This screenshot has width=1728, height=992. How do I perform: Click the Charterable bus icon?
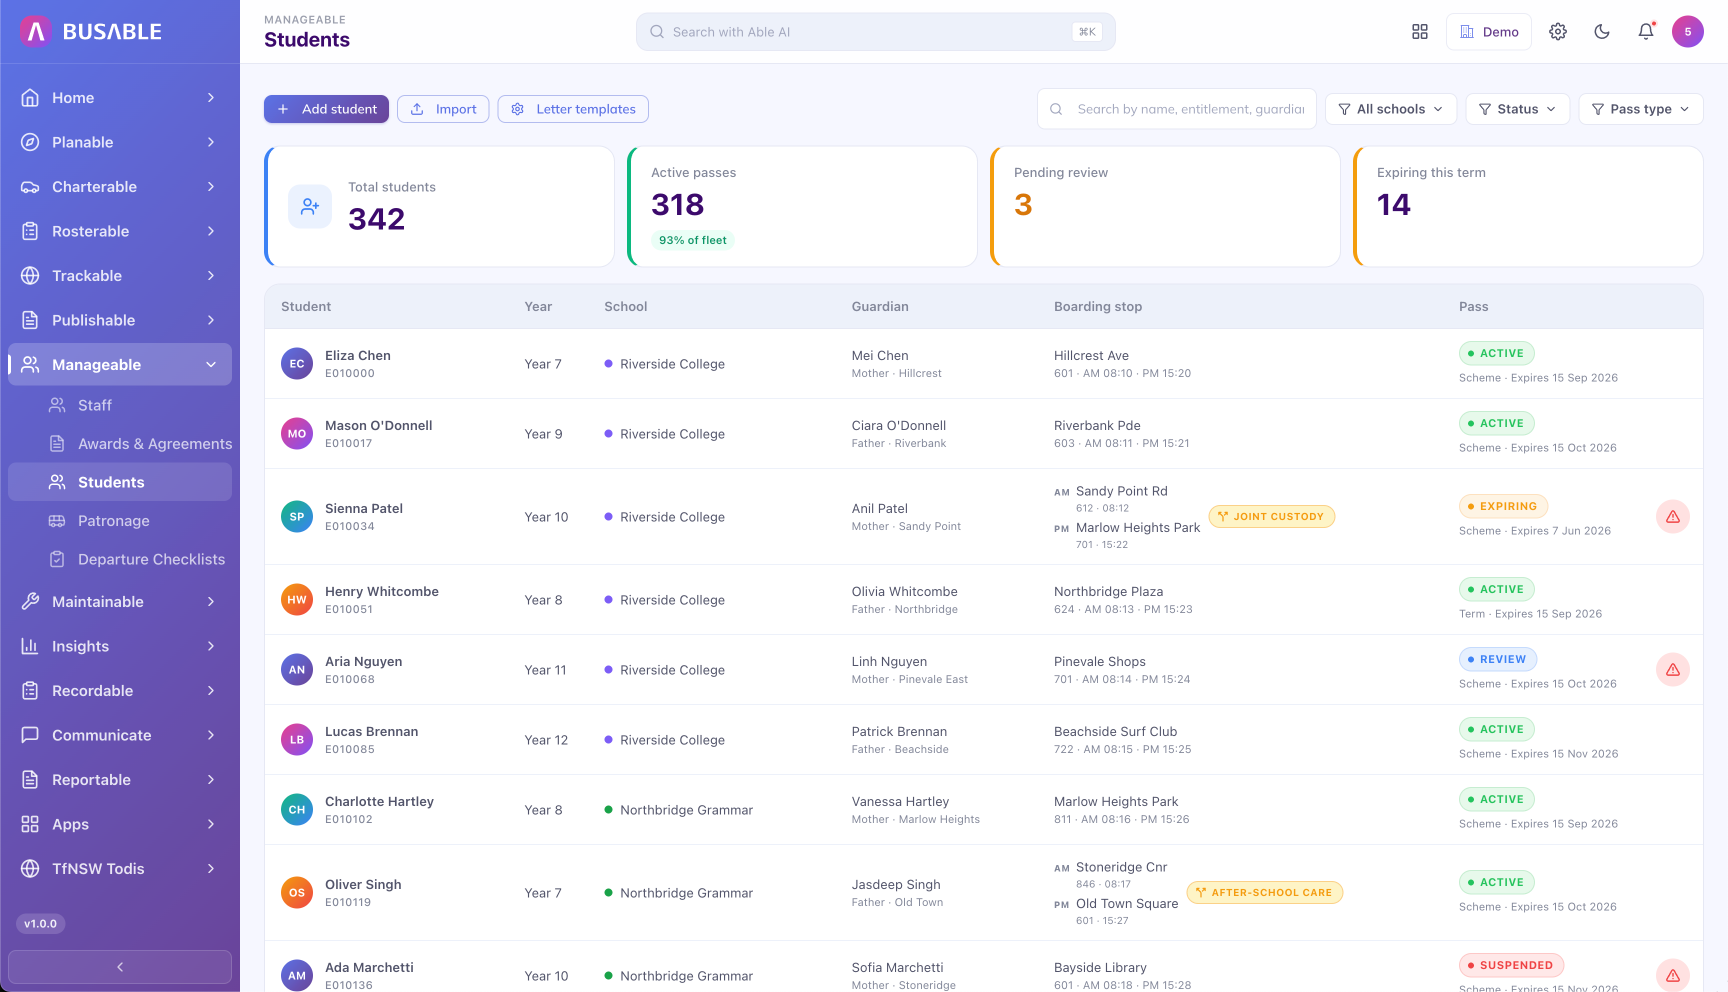coord(30,187)
